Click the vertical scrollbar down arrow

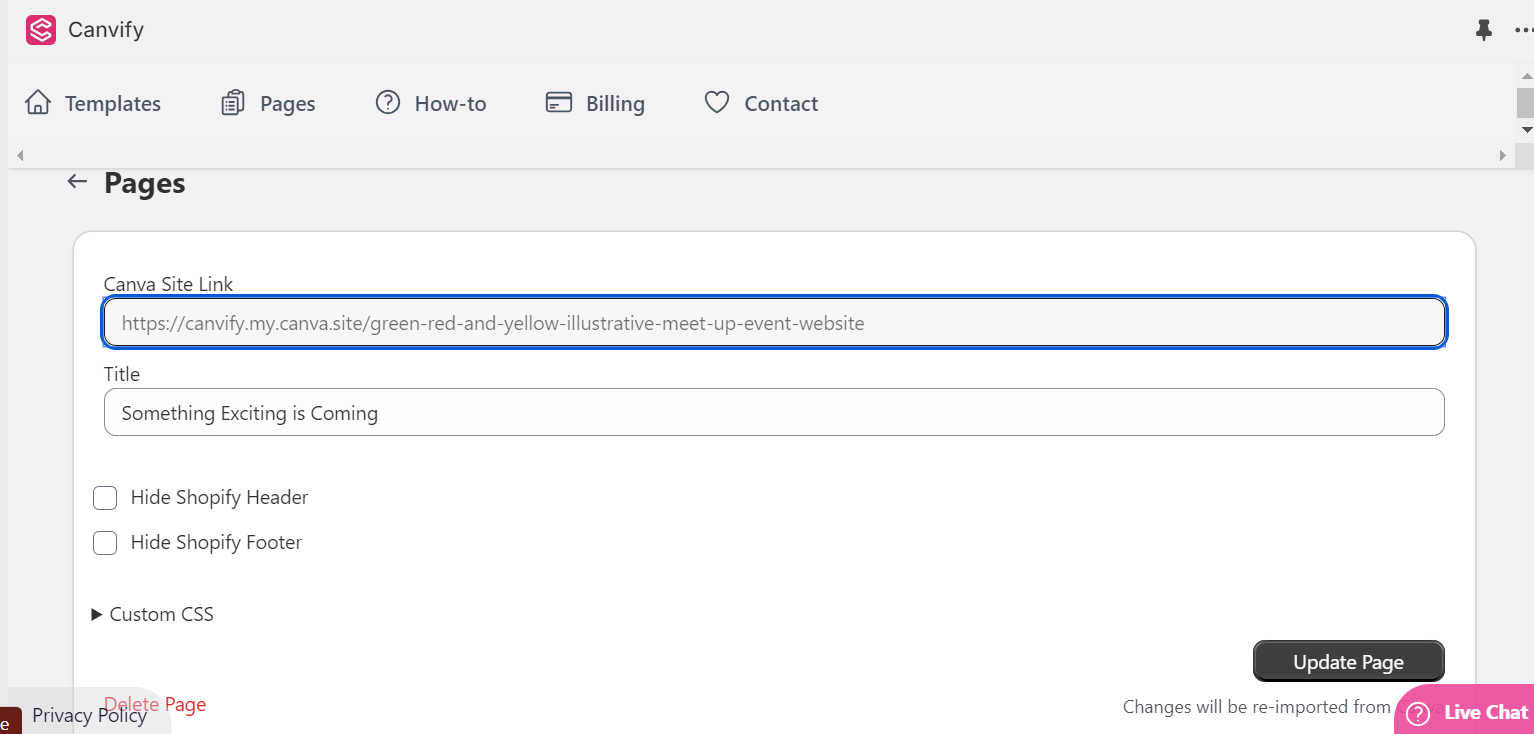click(x=1525, y=130)
